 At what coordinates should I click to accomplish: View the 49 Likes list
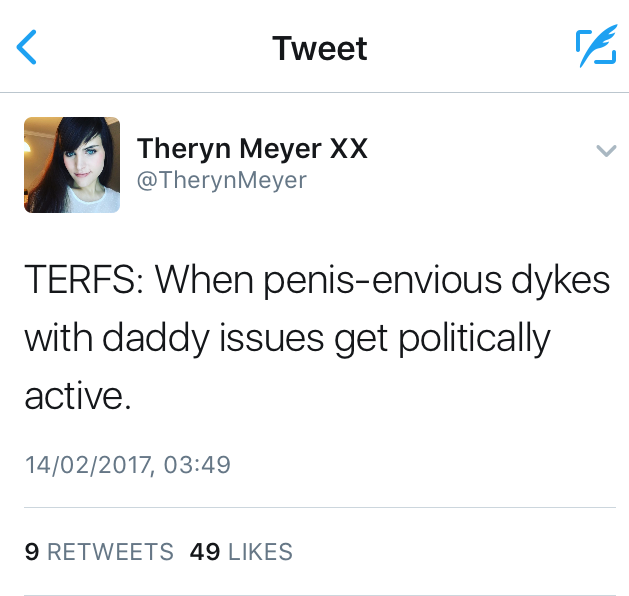pos(241,551)
